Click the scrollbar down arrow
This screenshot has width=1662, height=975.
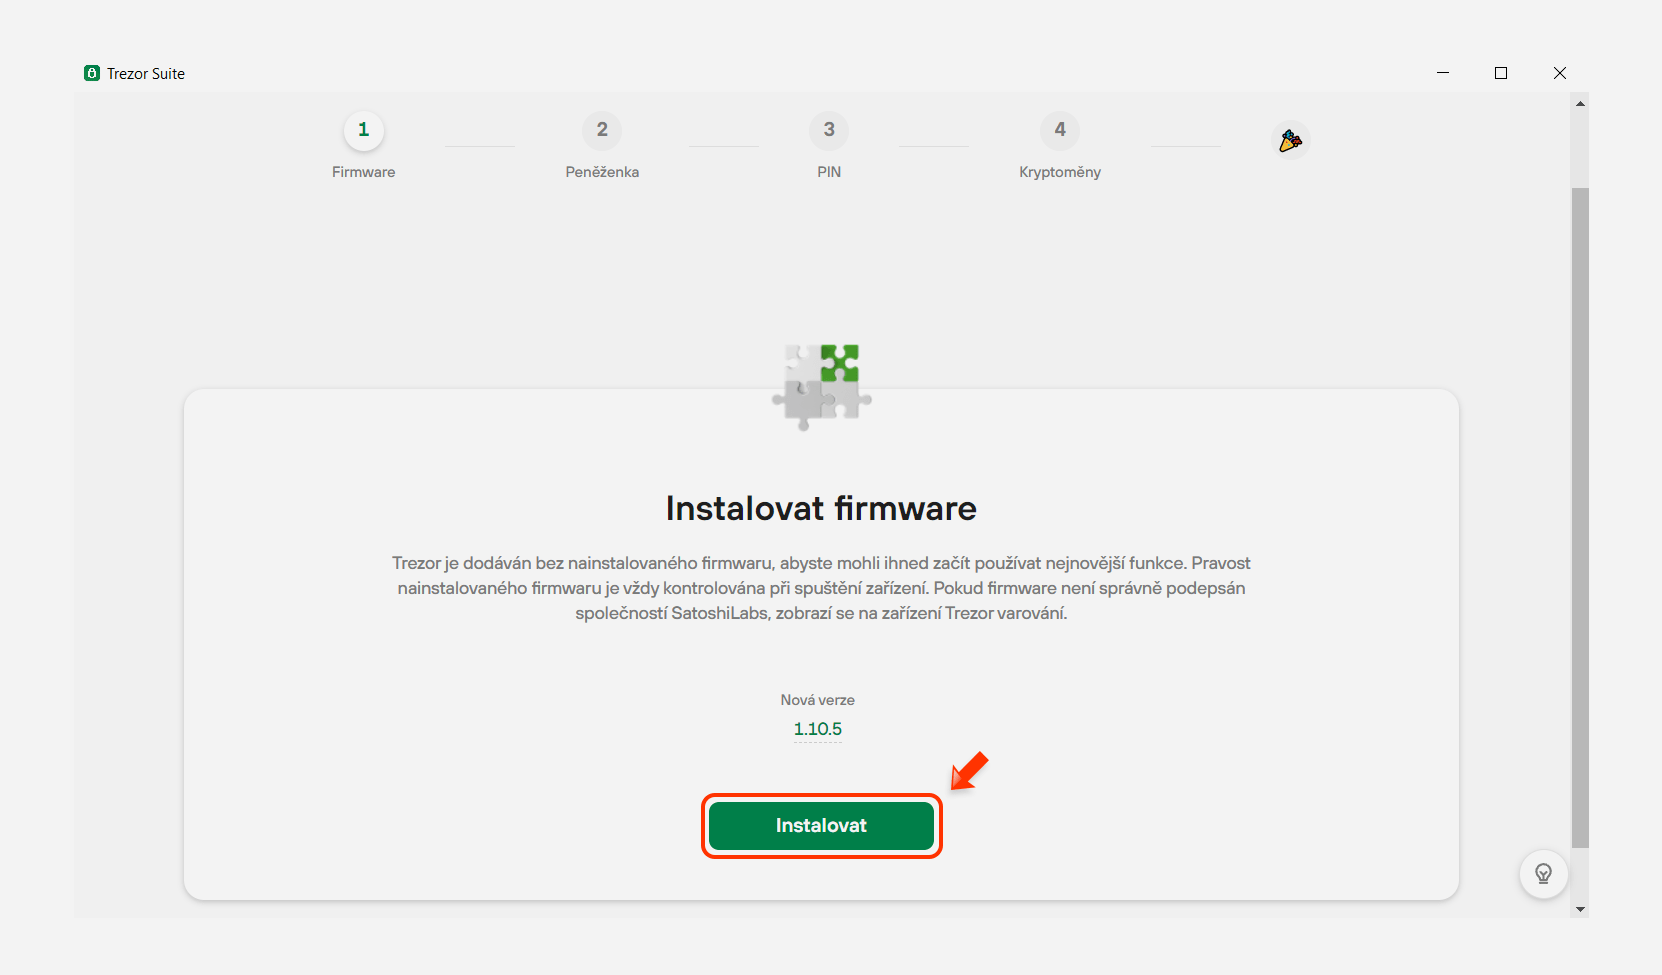pos(1580,909)
